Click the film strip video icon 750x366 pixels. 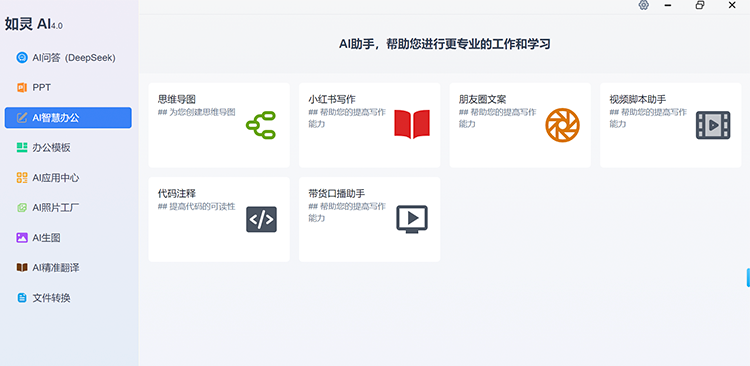713,125
